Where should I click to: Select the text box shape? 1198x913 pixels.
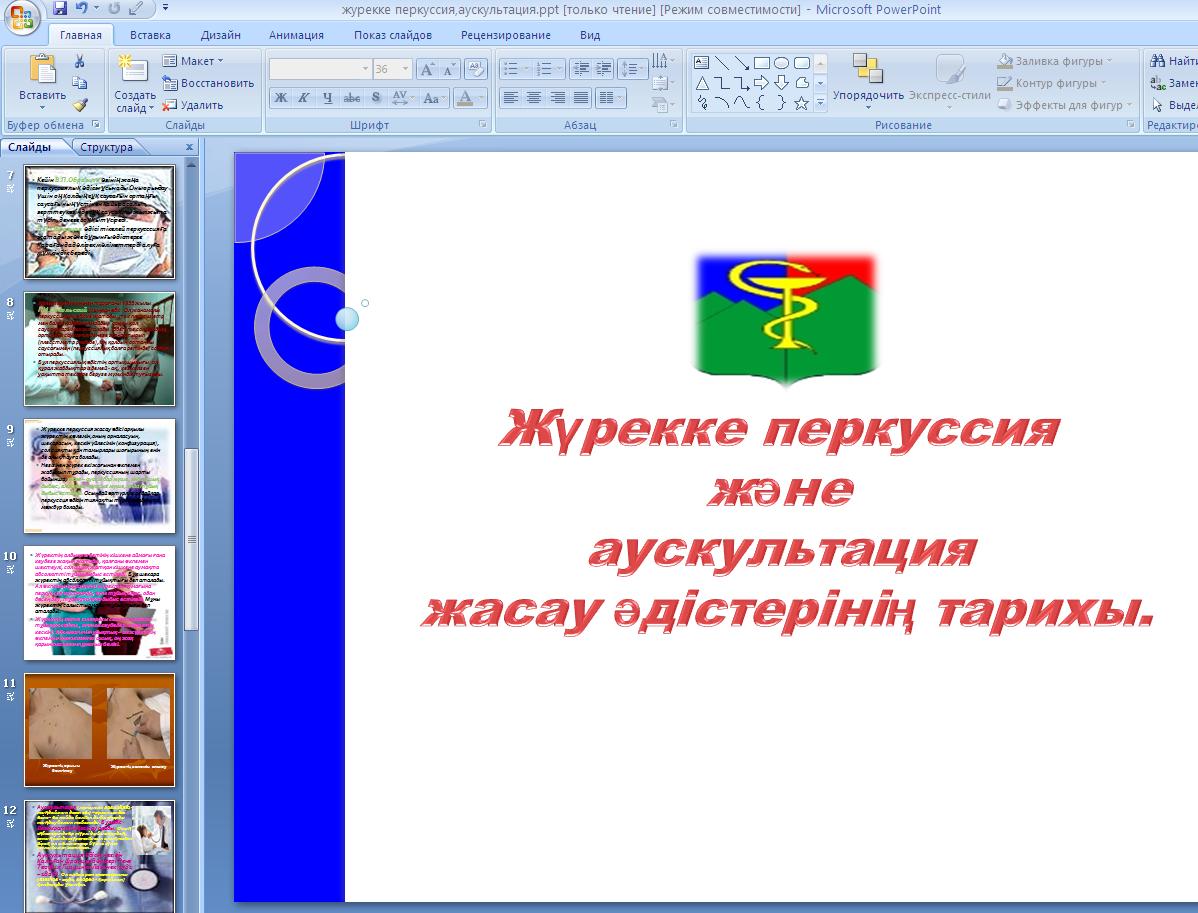pos(701,63)
